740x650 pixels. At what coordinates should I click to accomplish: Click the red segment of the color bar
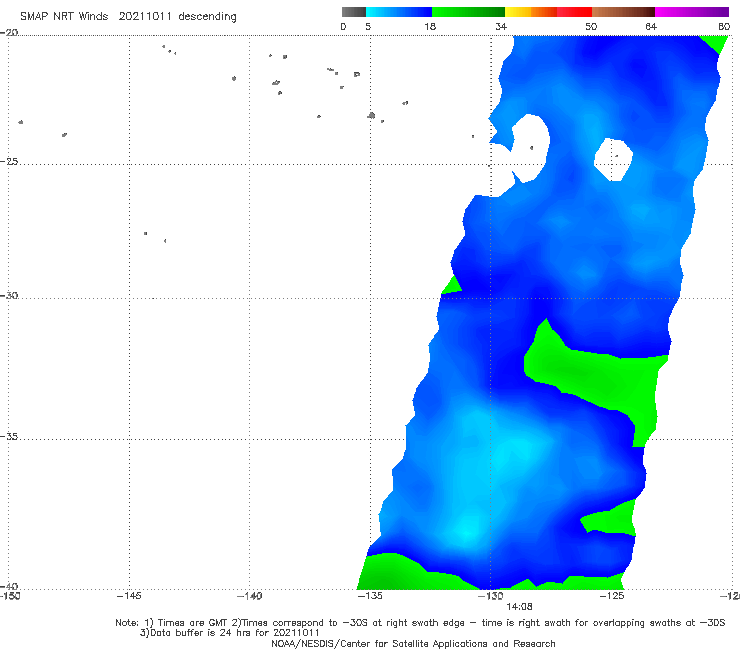click(574, 12)
